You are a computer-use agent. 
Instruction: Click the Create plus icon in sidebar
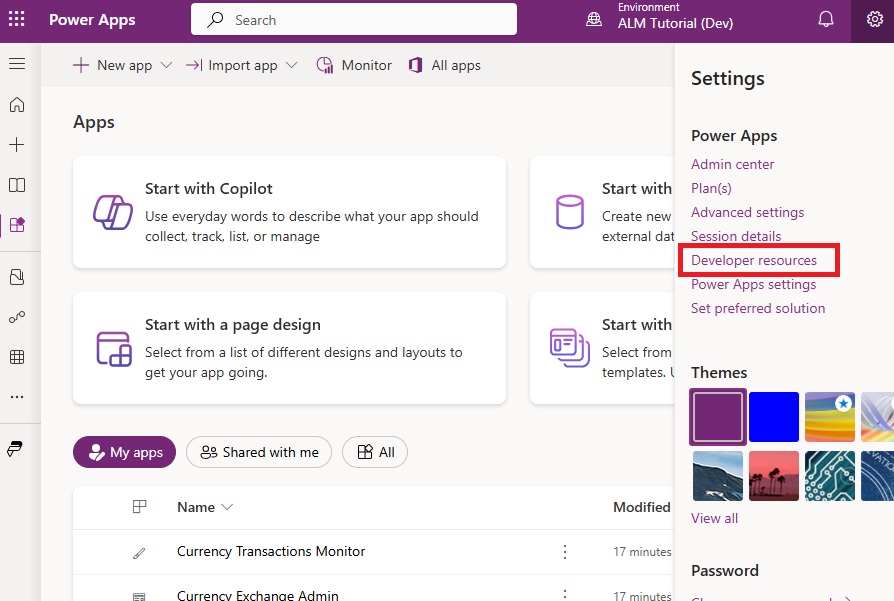click(x=17, y=144)
